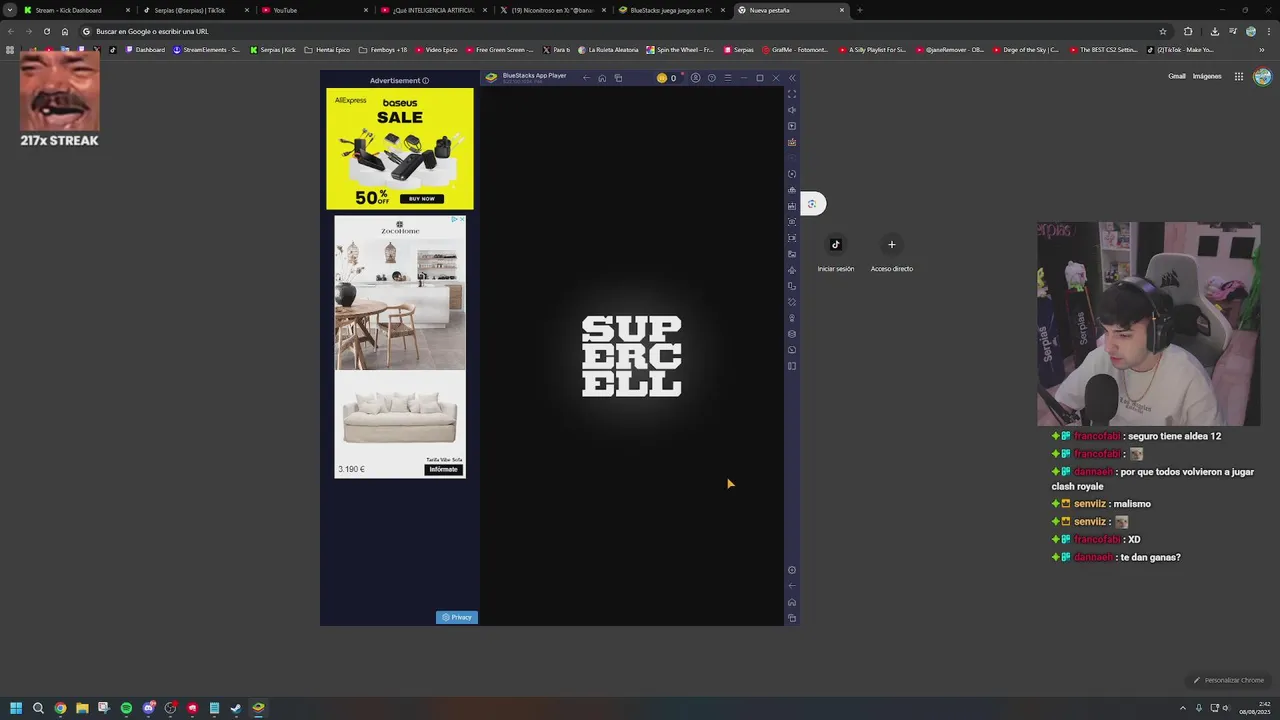Bookmark this page with star icon
This screenshot has width=1280, height=720.
point(1163,31)
